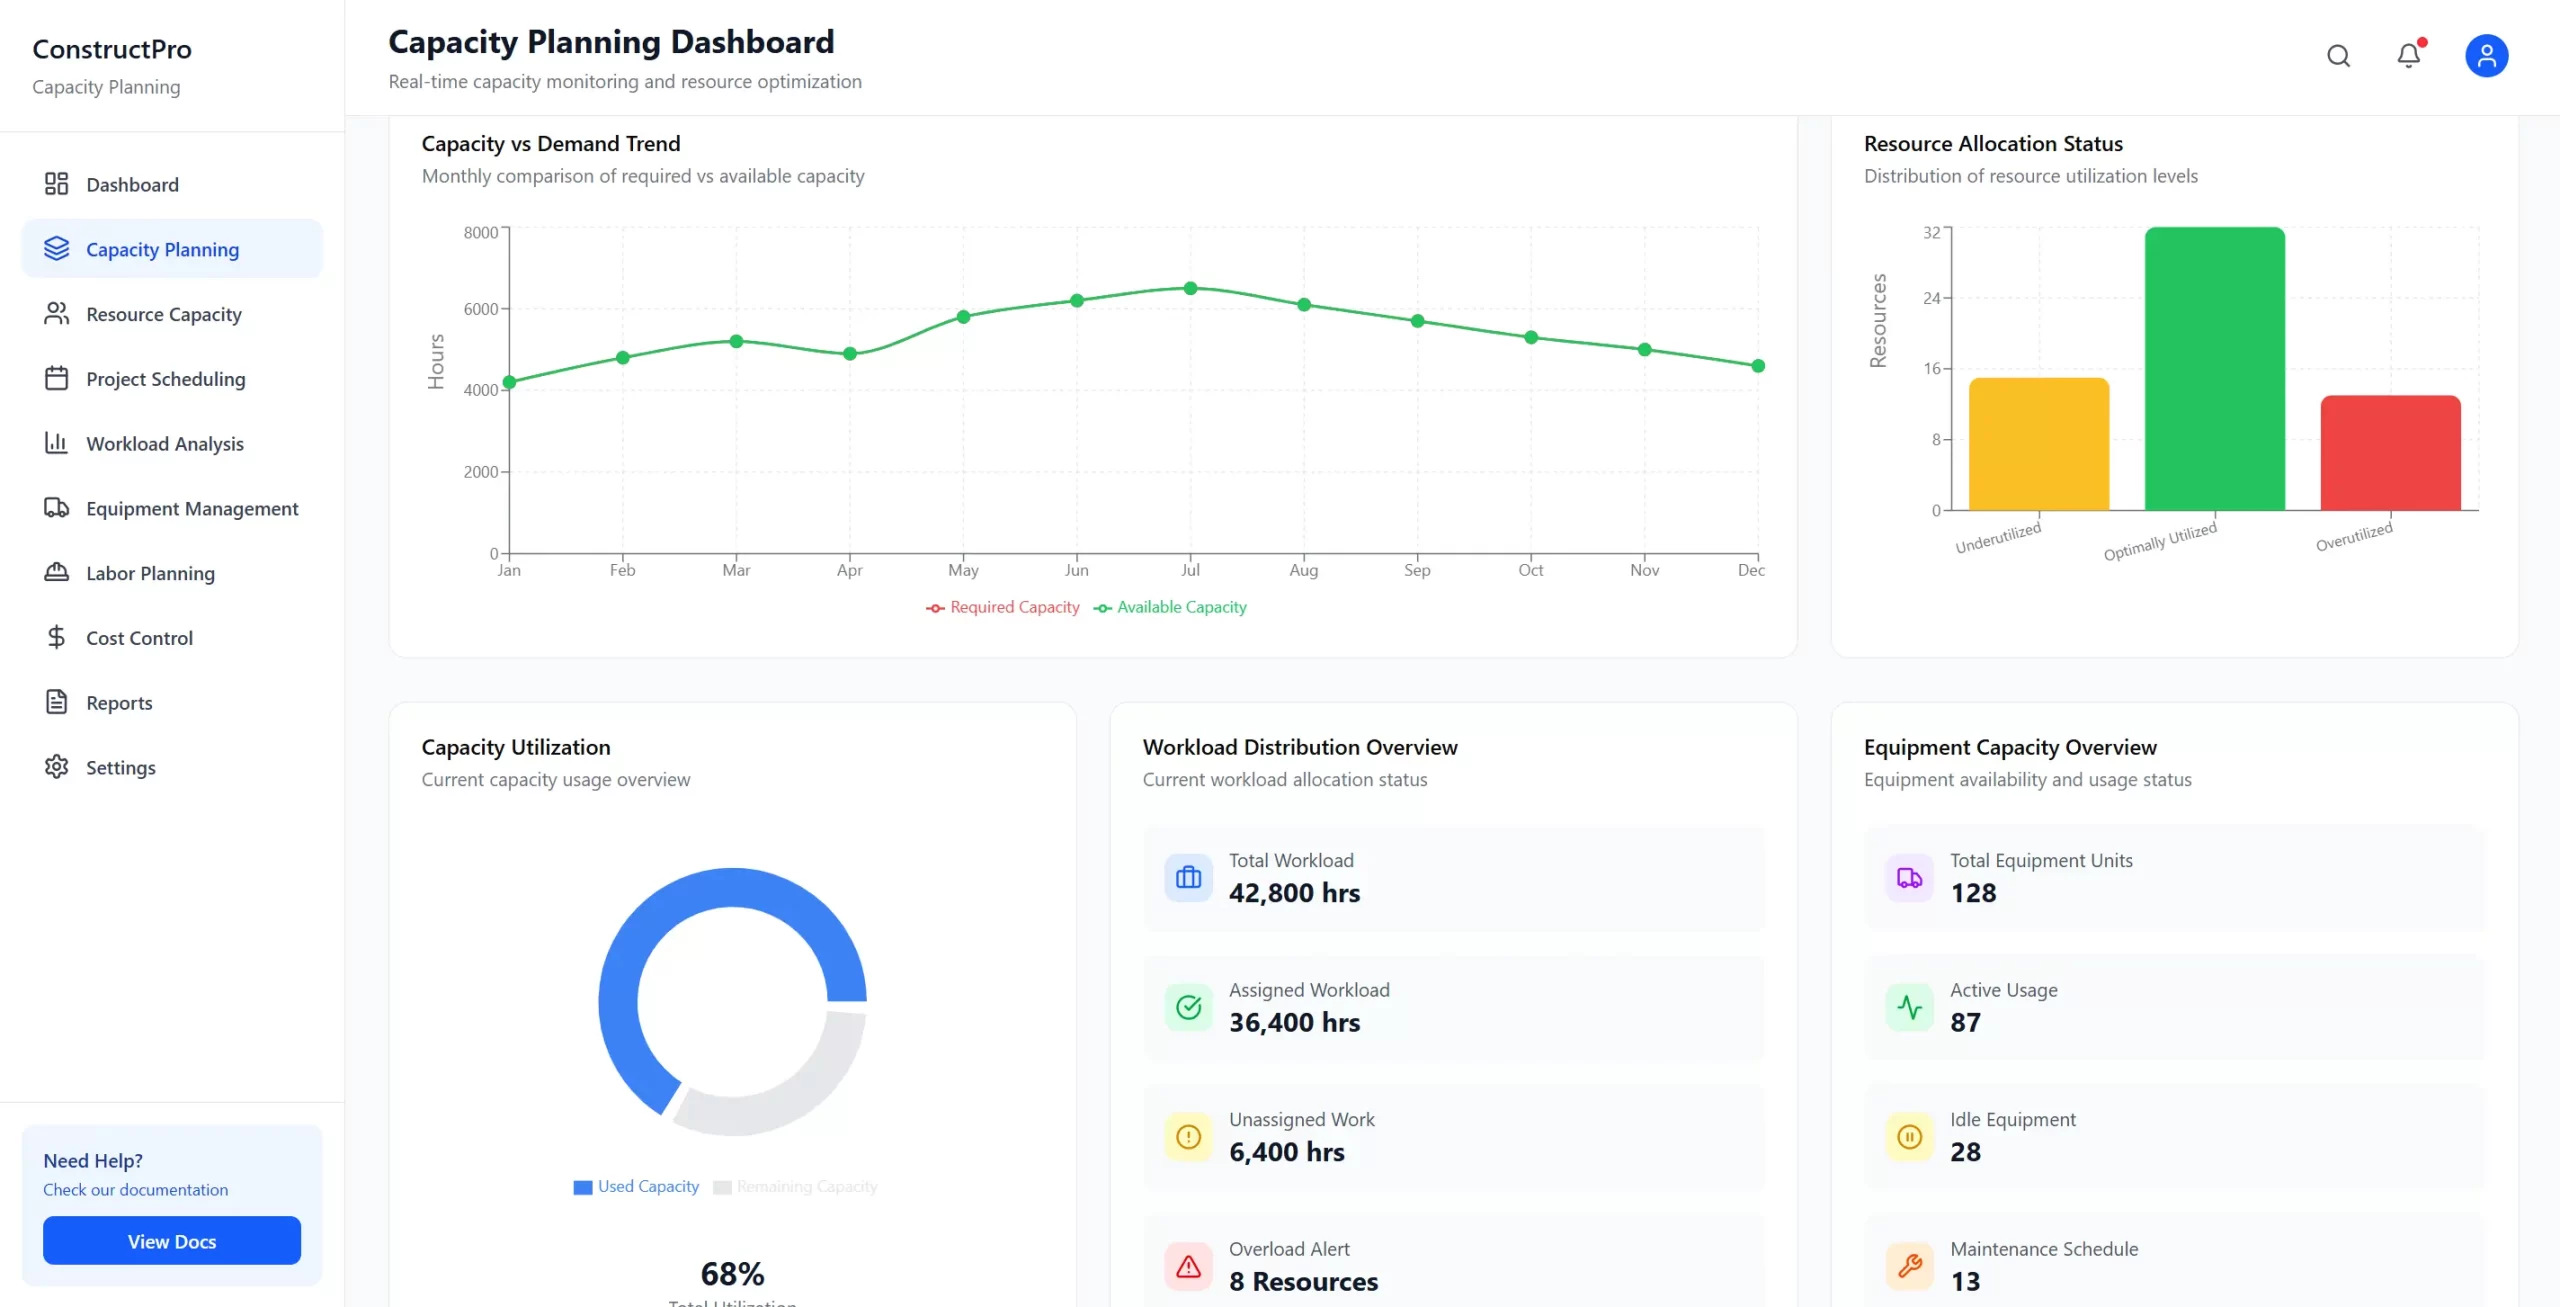Click the Idle Equipment pause icon
The width and height of the screenshot is (2560, 1307).
pos(1909,1137)
